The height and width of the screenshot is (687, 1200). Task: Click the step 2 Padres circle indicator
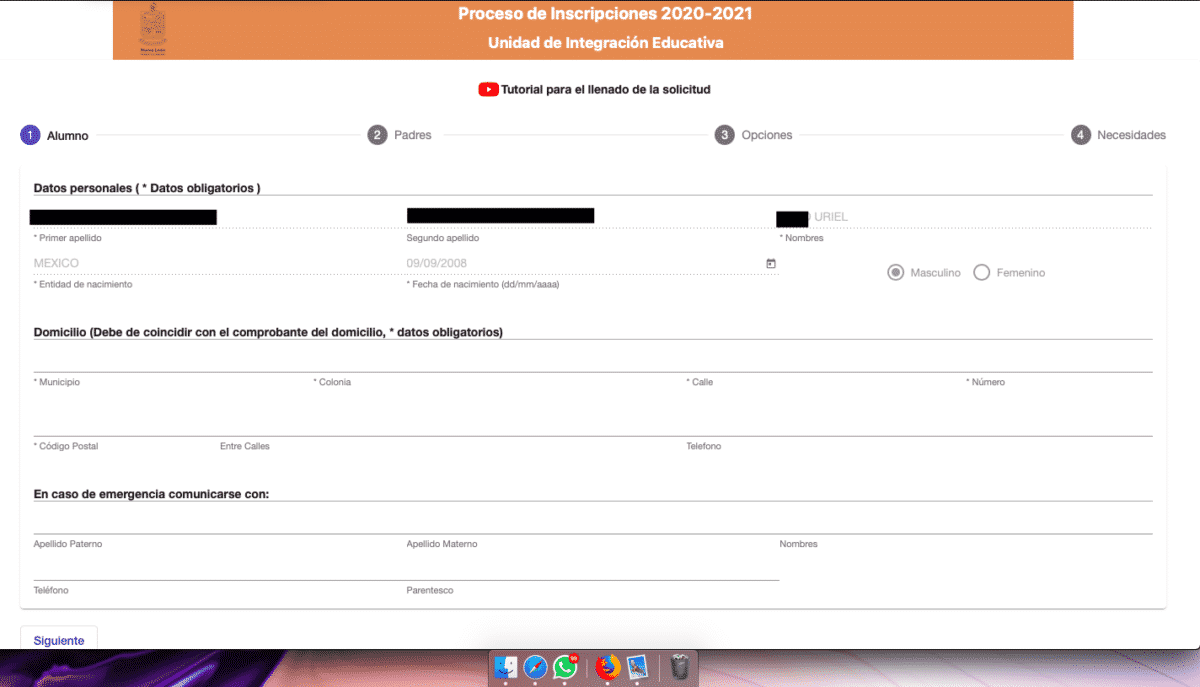[x=376, y=134]
